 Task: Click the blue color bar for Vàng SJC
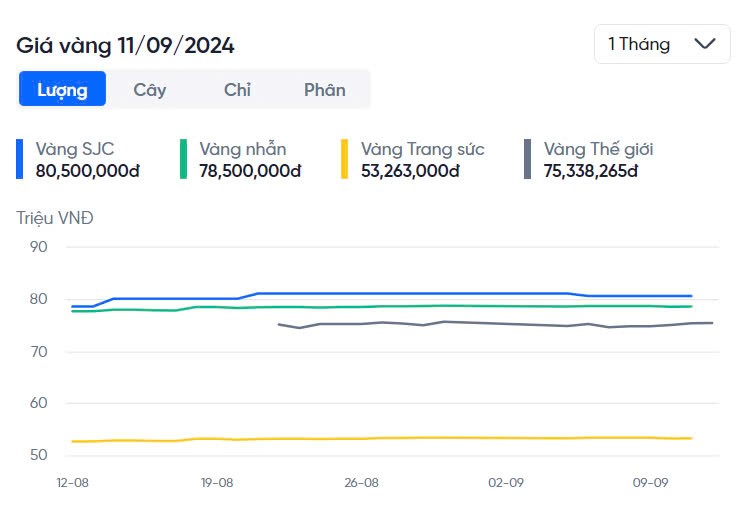point(19,159)
